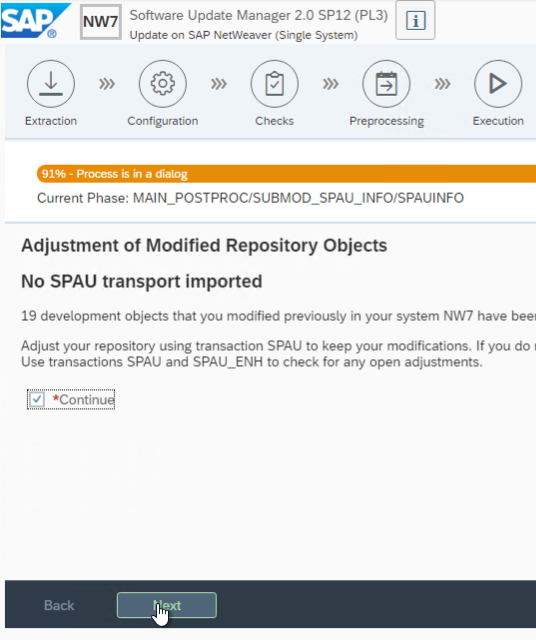Viewport: 536px width, 640px height.
Task: Click the Checks step label
Action: [274, 121]
